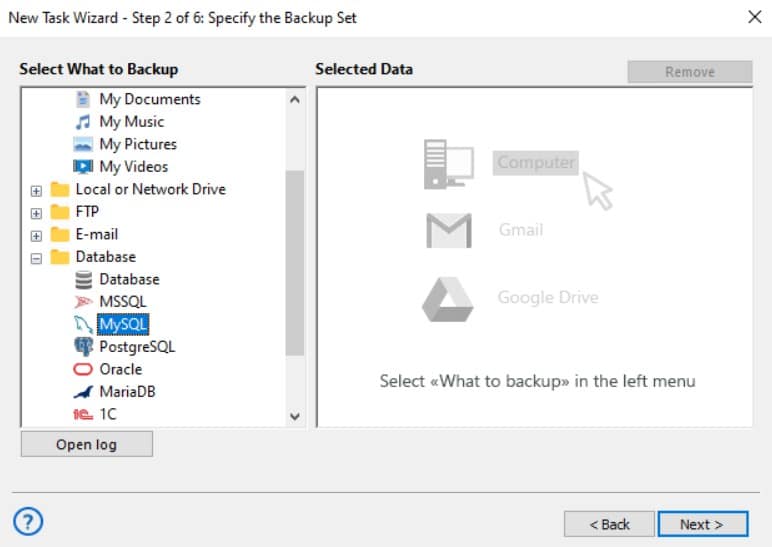Select My Pictures in the tree

tap(138, 144)
